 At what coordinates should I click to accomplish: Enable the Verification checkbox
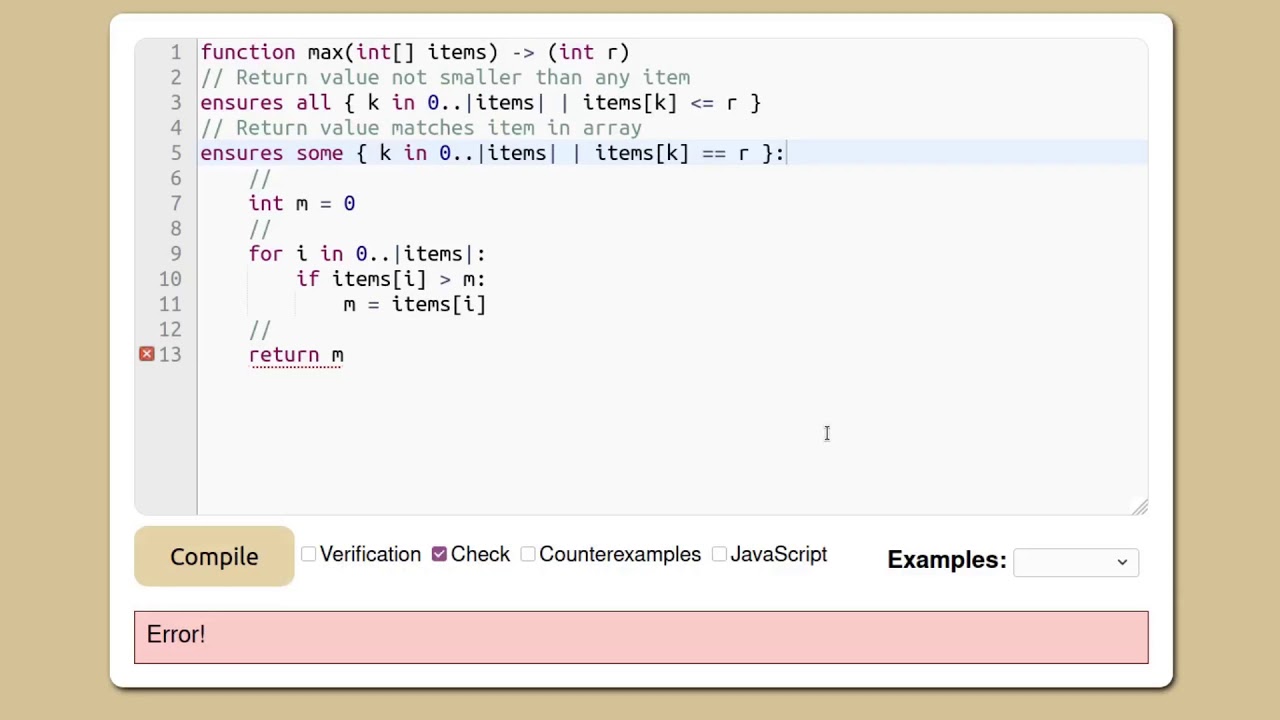(x=309, y=554)
